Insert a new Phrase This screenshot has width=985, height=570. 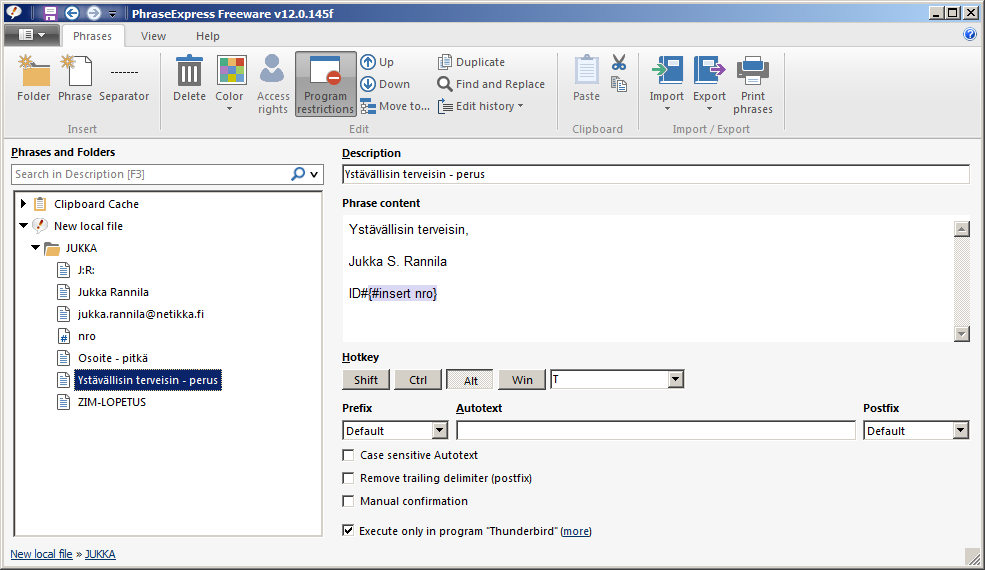click(x=75, y=79)
